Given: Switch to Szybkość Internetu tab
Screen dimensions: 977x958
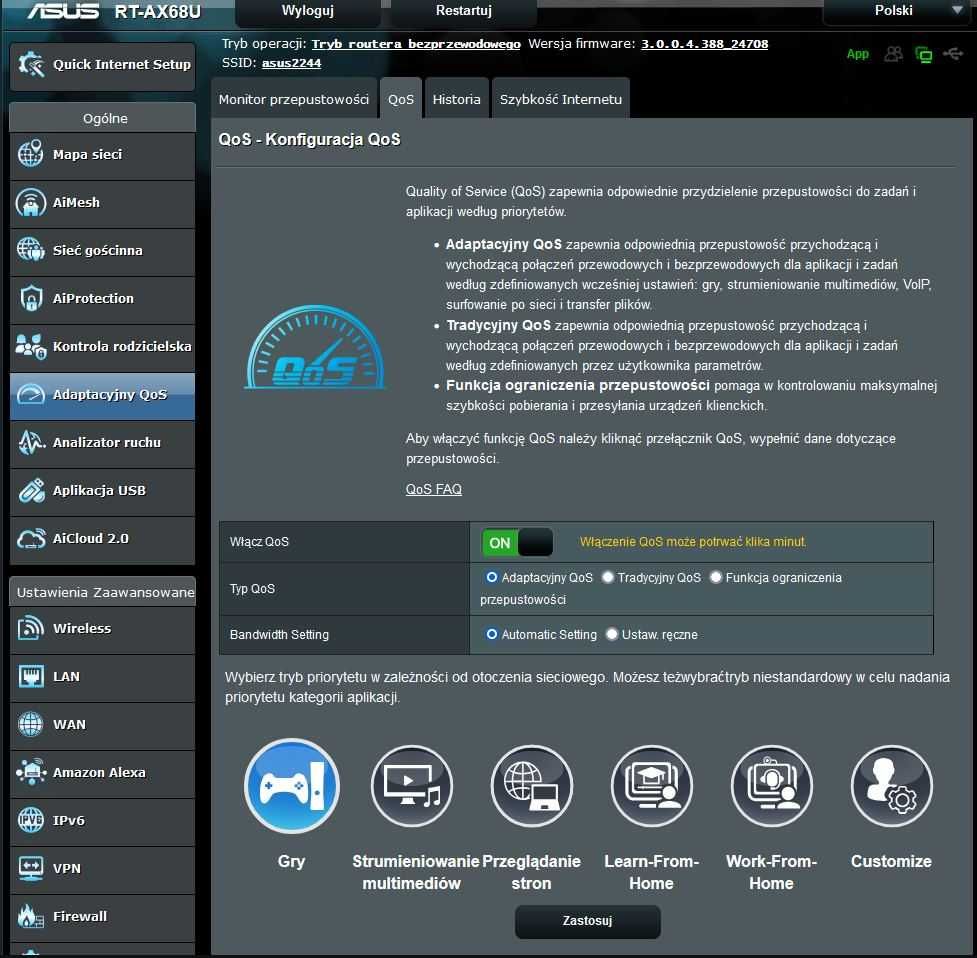Looking at the screenshot, I should 560,99.
